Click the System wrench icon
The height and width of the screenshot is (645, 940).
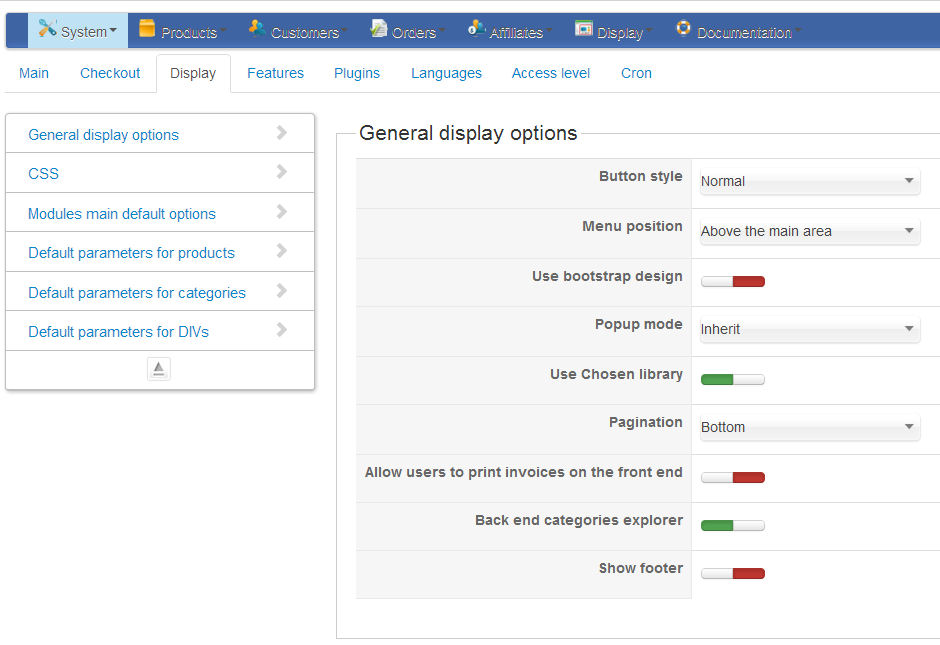click(47, 29)
